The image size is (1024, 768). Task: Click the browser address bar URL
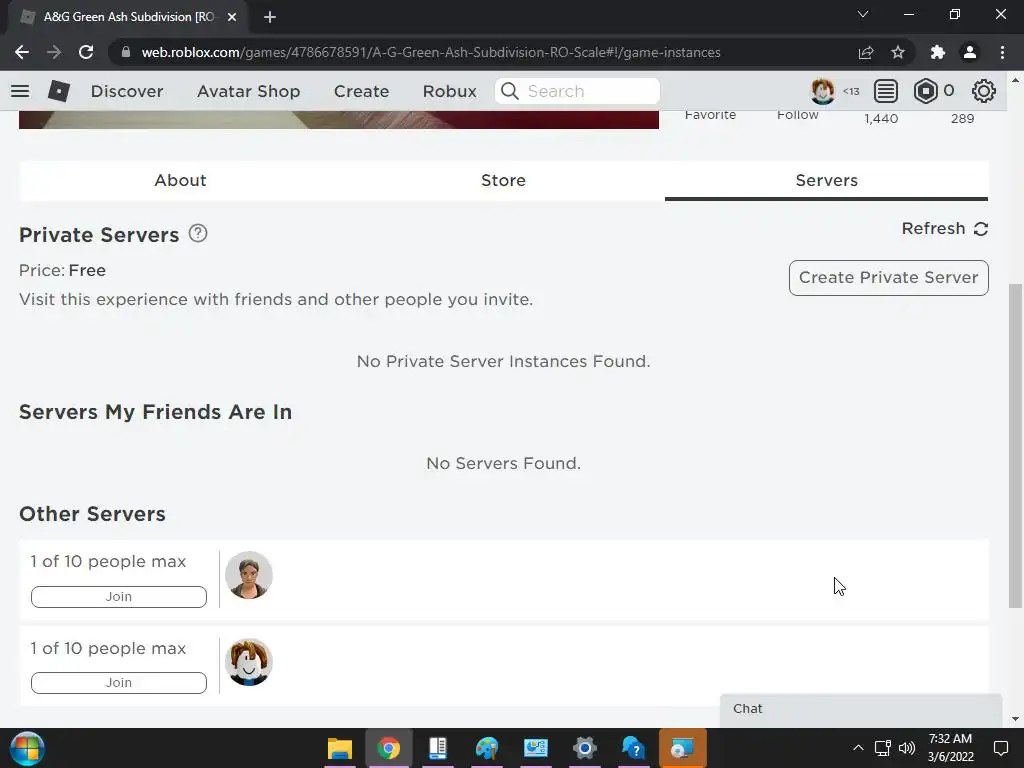pyautogui.click(x=431, y=52)
